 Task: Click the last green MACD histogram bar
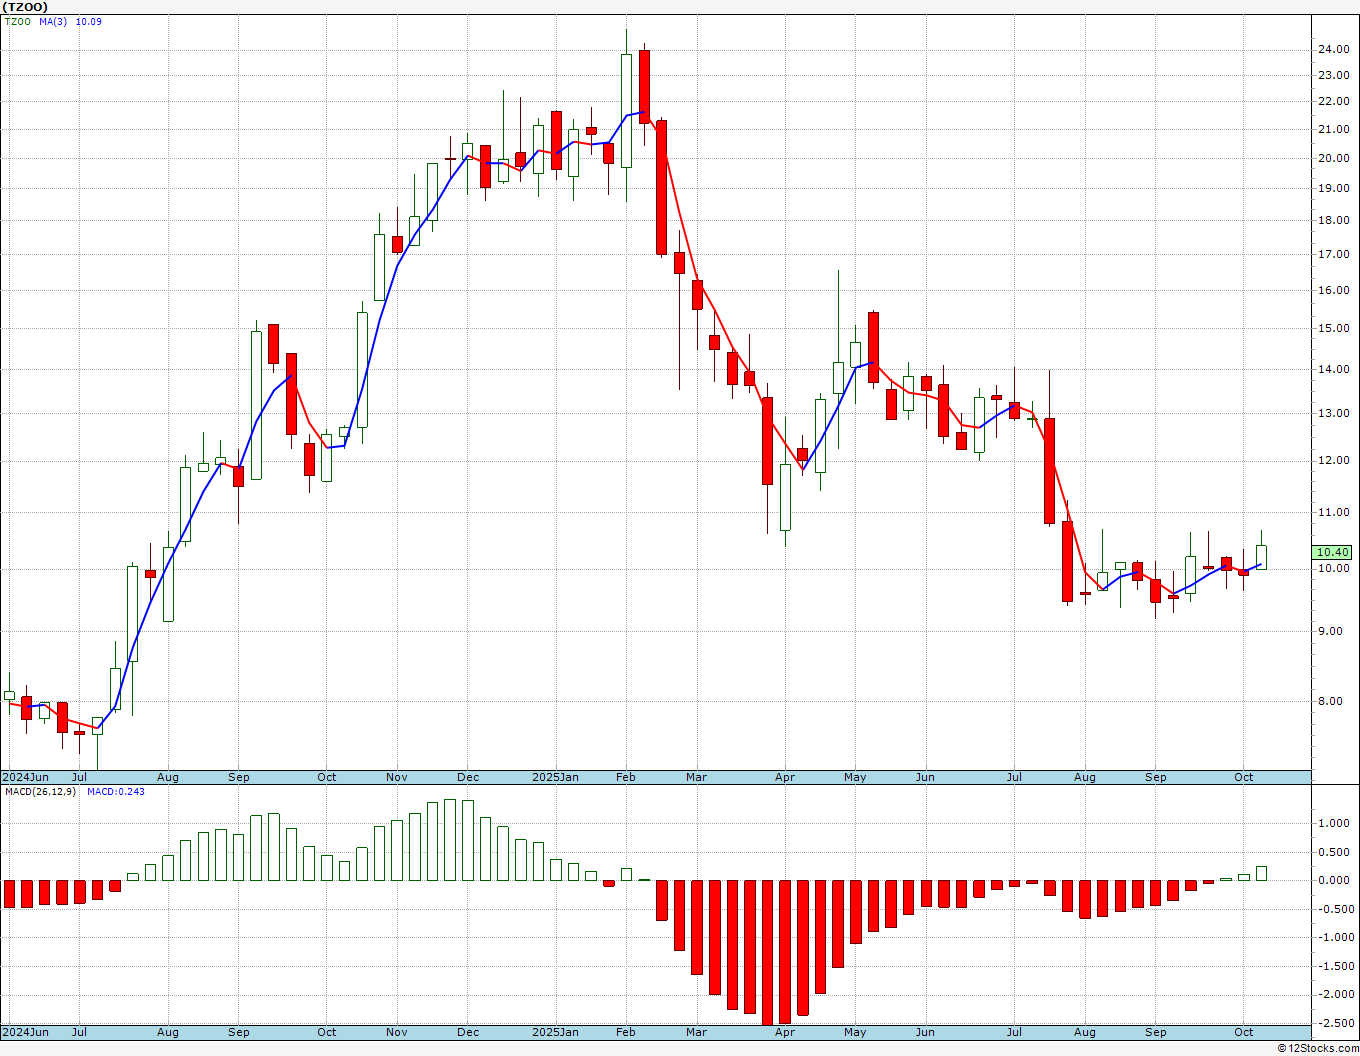1262,873
